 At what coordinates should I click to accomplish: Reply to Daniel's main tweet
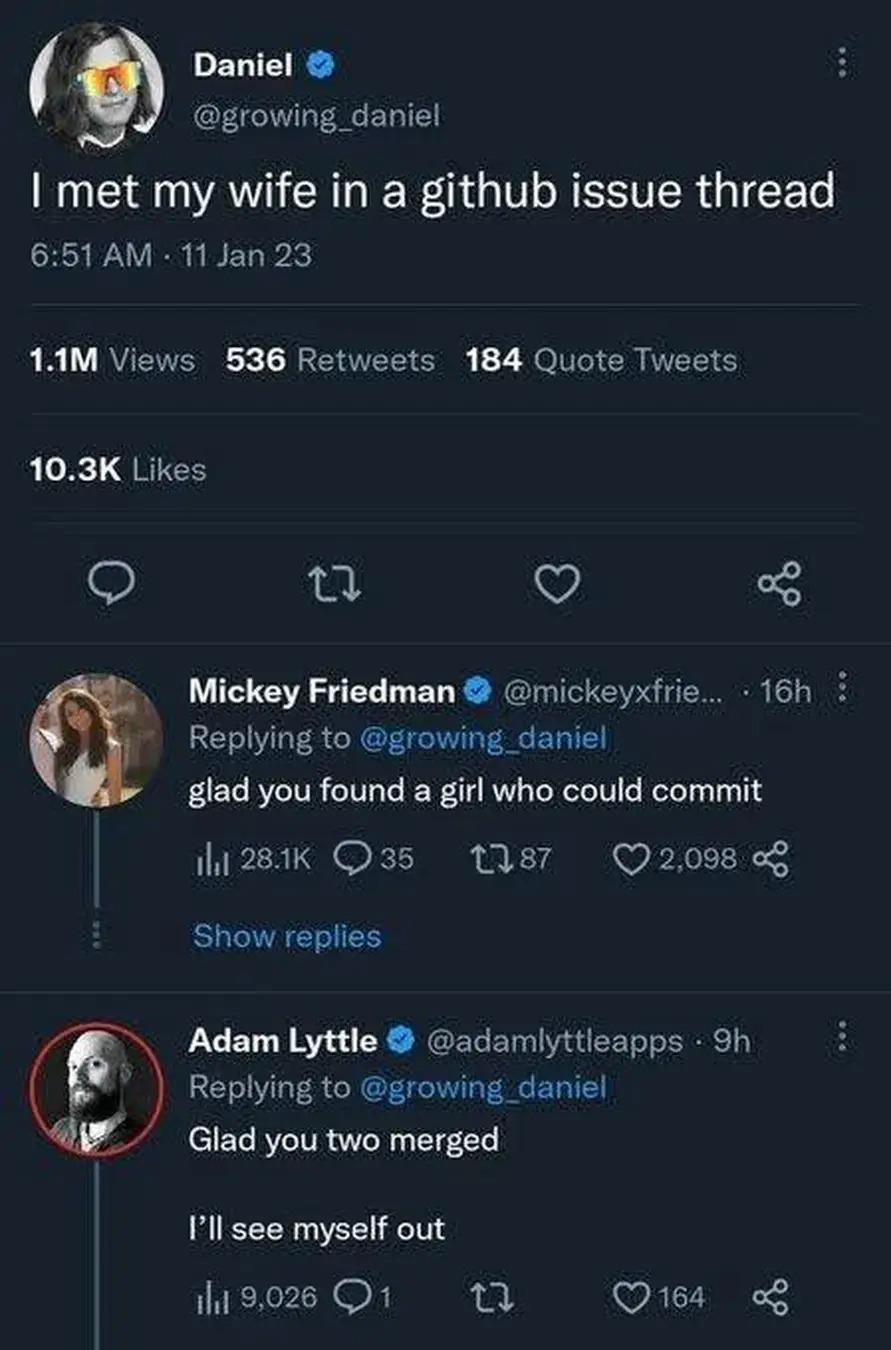click(x=111, y=583)
